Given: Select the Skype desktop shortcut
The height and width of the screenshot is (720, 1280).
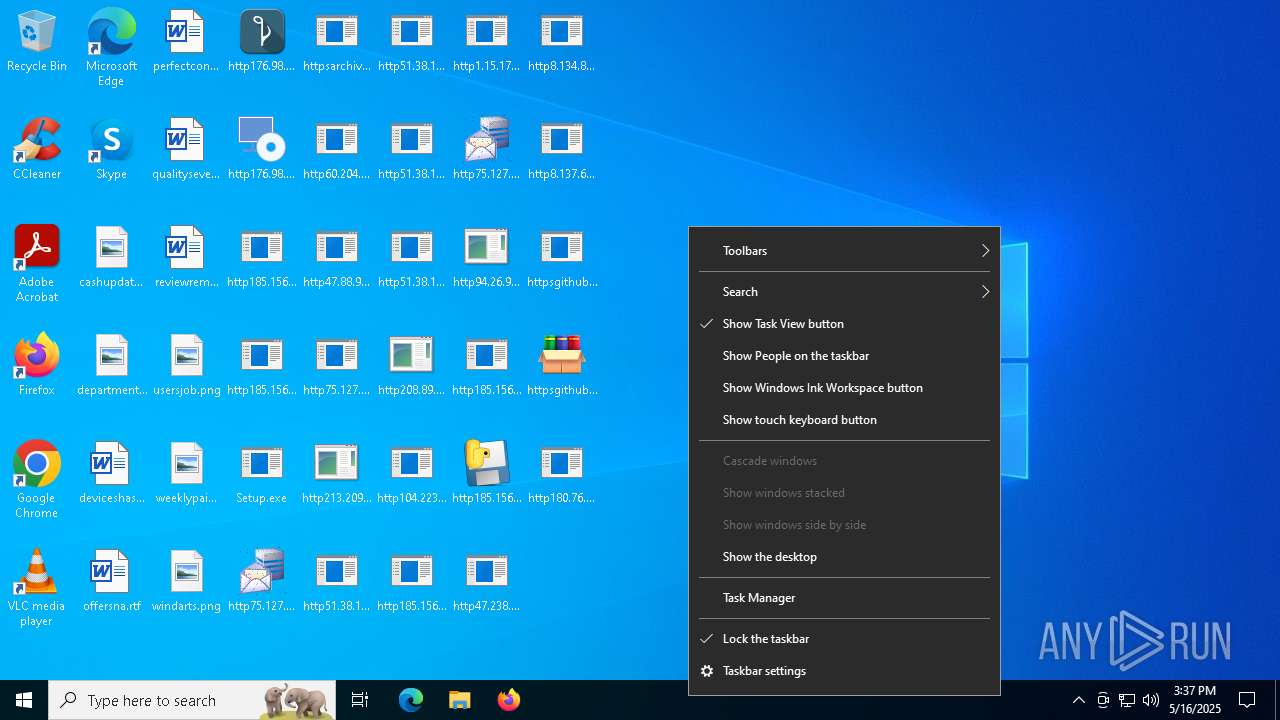Looking at the screenshot, I should click(x=111, y=150).
